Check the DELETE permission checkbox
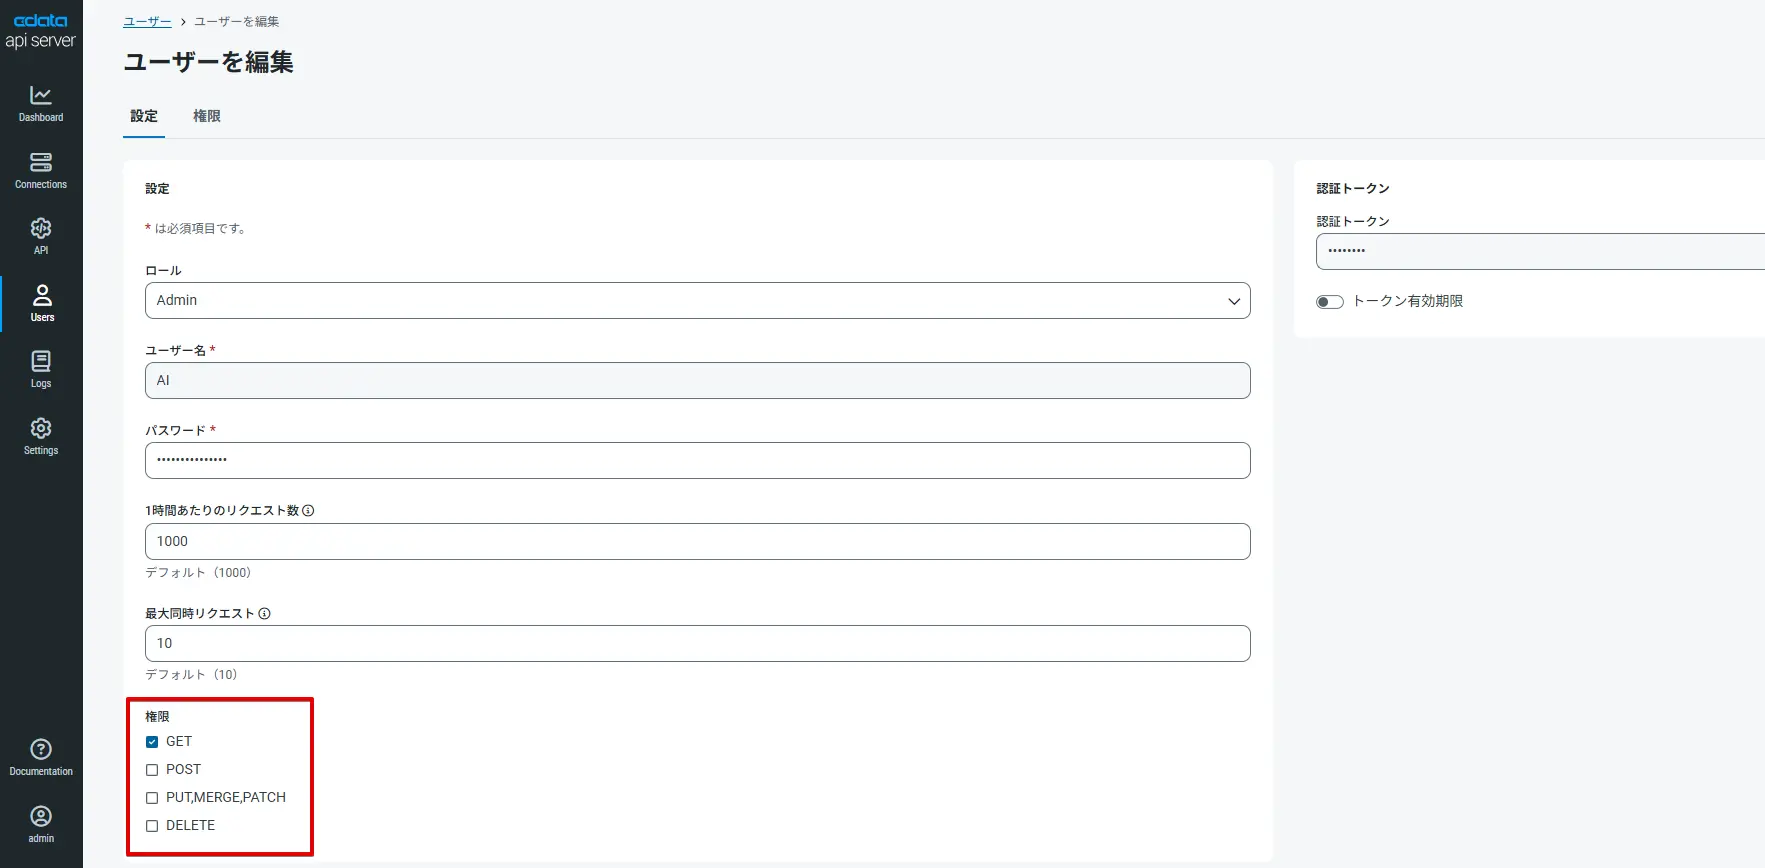This screenshot has height=868, width=1765. (152, 826)
